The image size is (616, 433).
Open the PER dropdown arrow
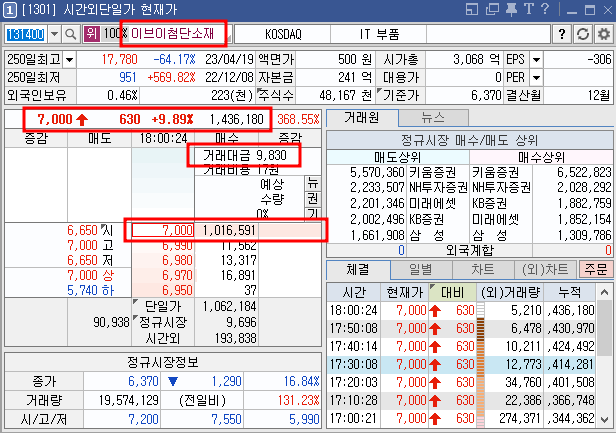[x=536, y=77]
